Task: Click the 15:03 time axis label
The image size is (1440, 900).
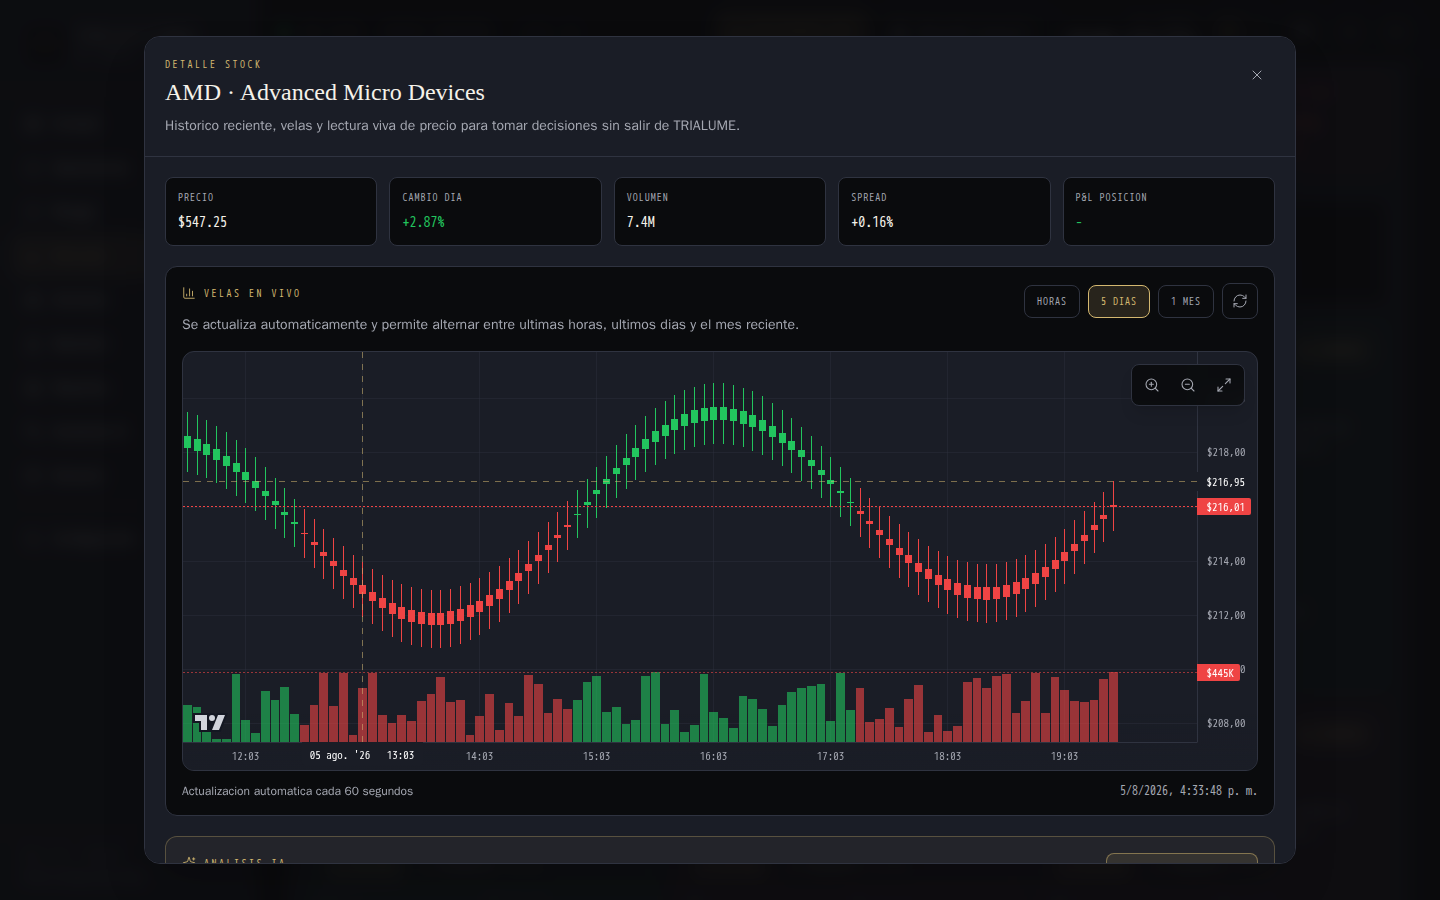Action: click(x=597, y=756)
